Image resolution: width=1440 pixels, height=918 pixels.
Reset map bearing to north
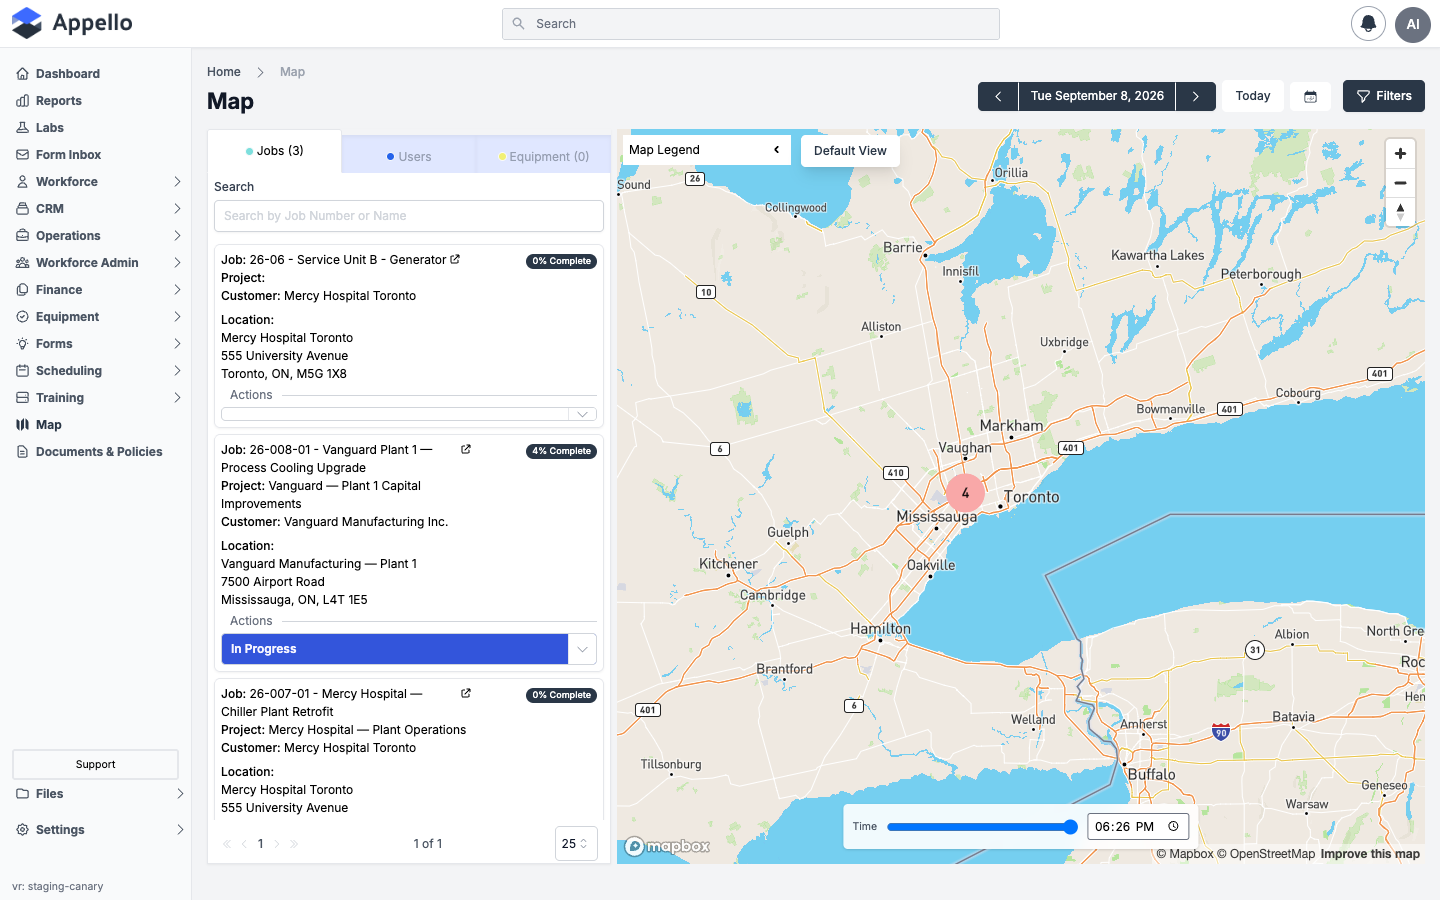tap(1400, 212)
